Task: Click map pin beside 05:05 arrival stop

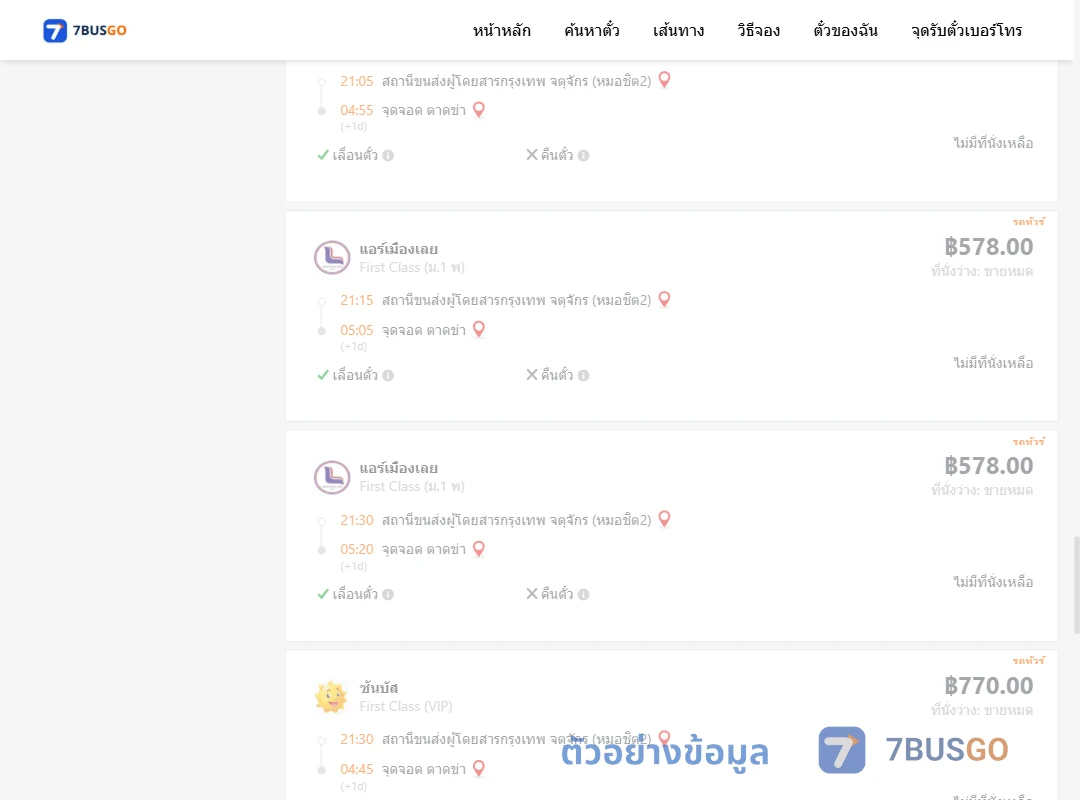Action: tap(479, 329)
